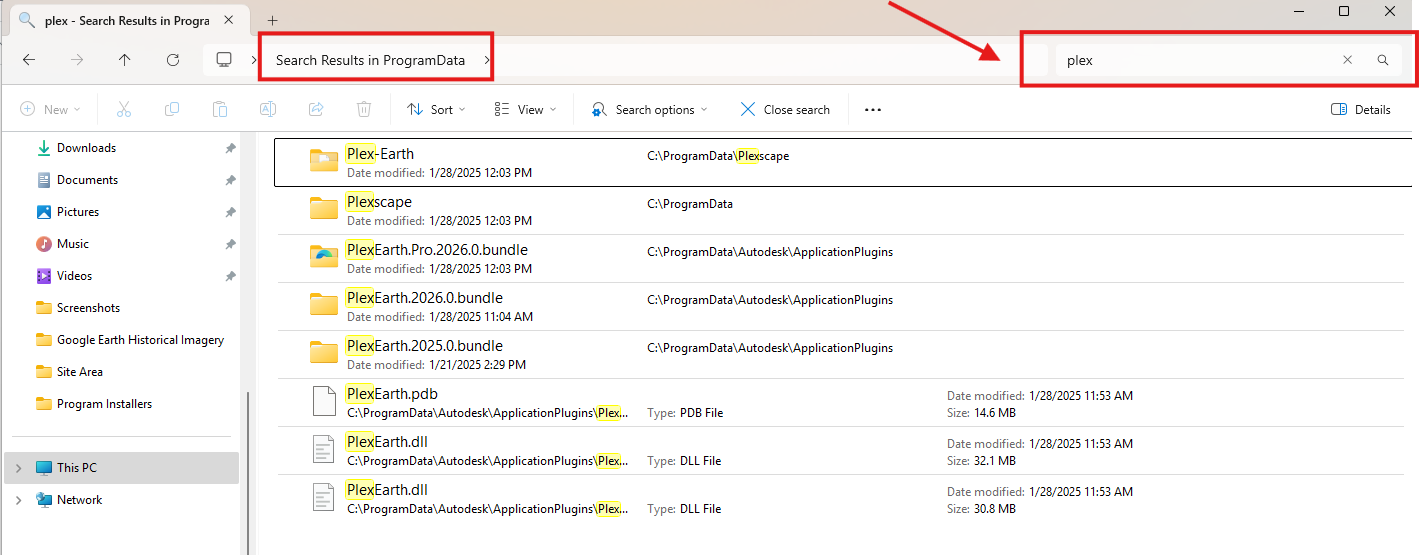Click the C:\ProgramData\Plexscape path text
This screenshot has height=555, width=1420.
pos(718,156)
